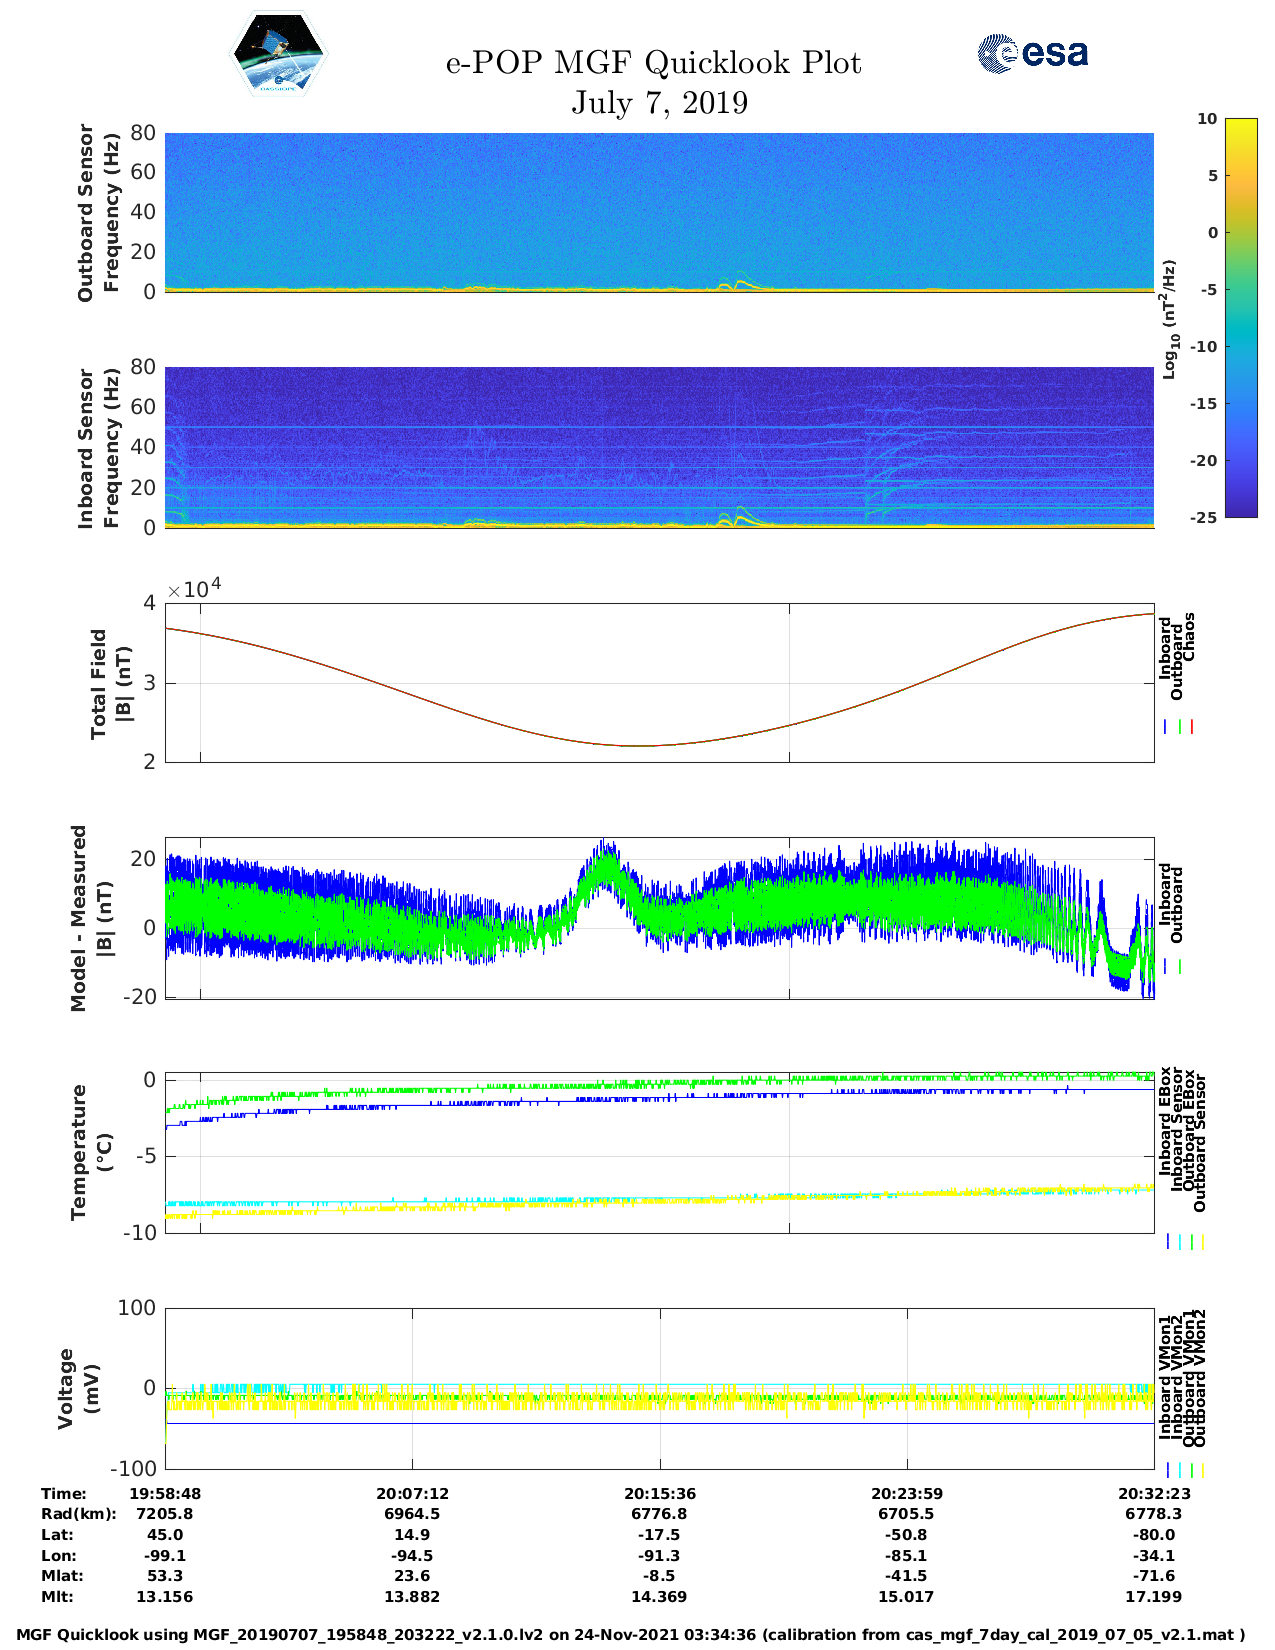This screenshot has width=1275, height=1650.
Task: Click the CASSIOPE satellite hexagon logo
Action: point(278,54)
